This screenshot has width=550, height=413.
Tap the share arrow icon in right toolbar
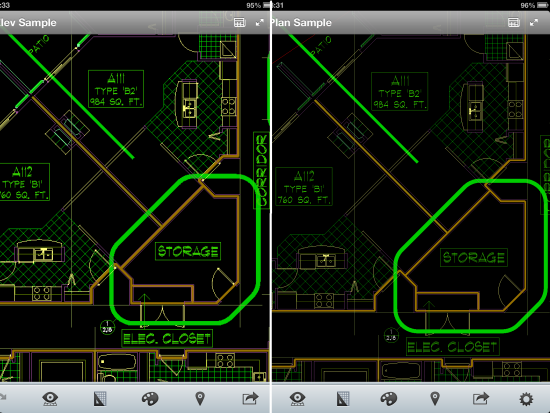pyautogui.click(x=481, y=399)
